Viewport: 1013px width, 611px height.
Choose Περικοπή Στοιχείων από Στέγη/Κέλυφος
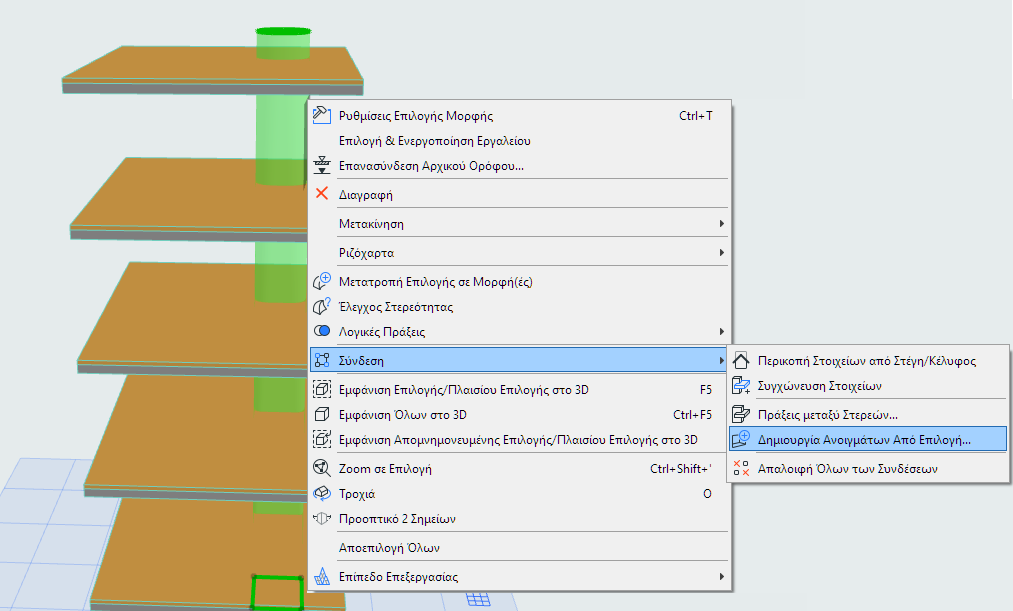868,360
